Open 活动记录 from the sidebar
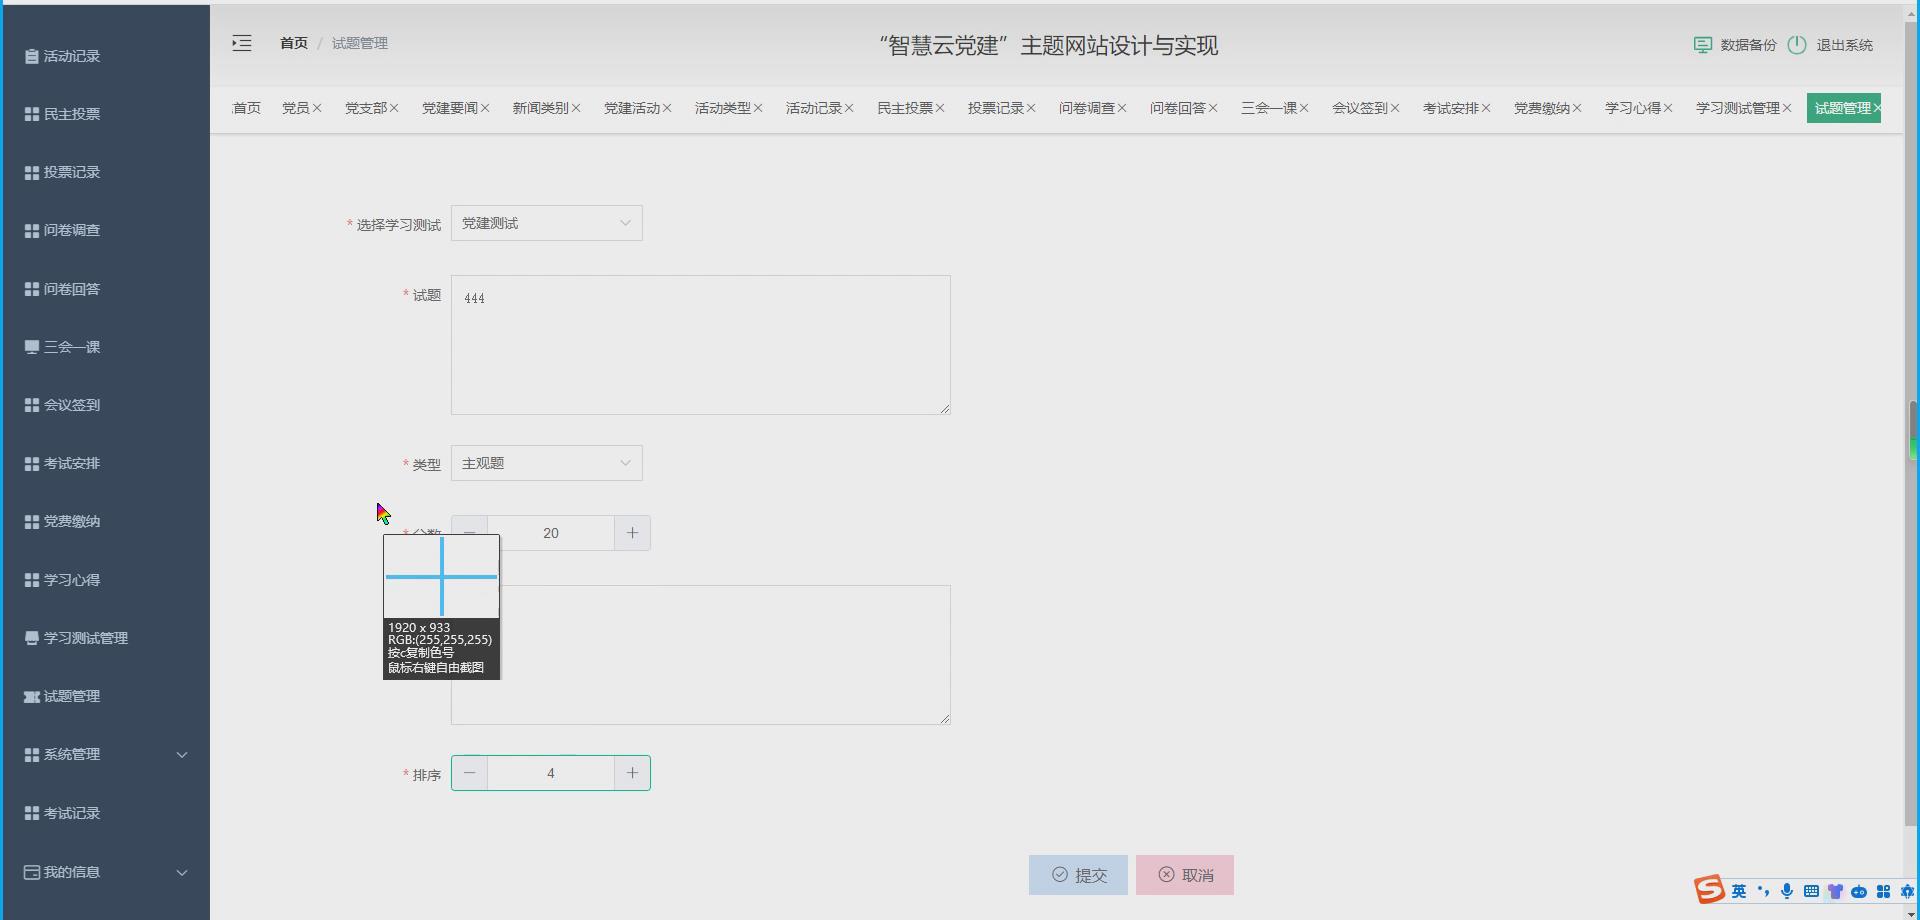The image size is (1920, 920). 70,55
